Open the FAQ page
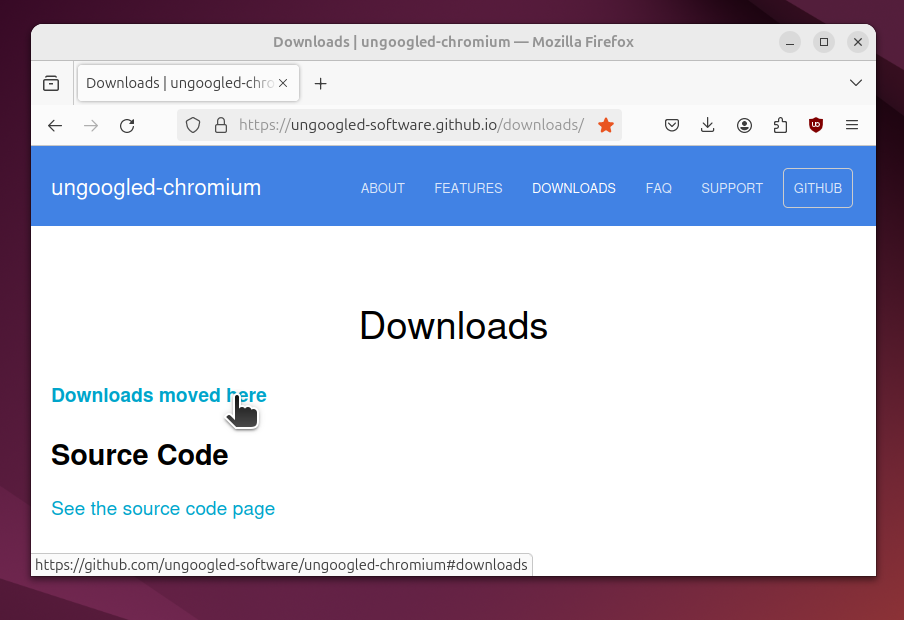 [x=658, y=188]
